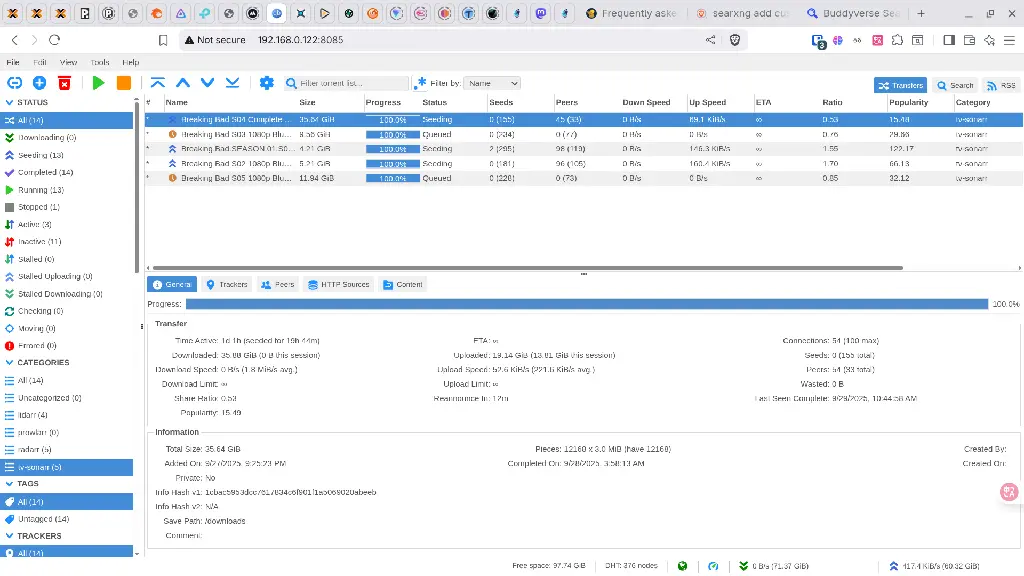1024x576 pixels.
Task: Click the Add Torrent File plus icon
Action: (x=39, y=83)
